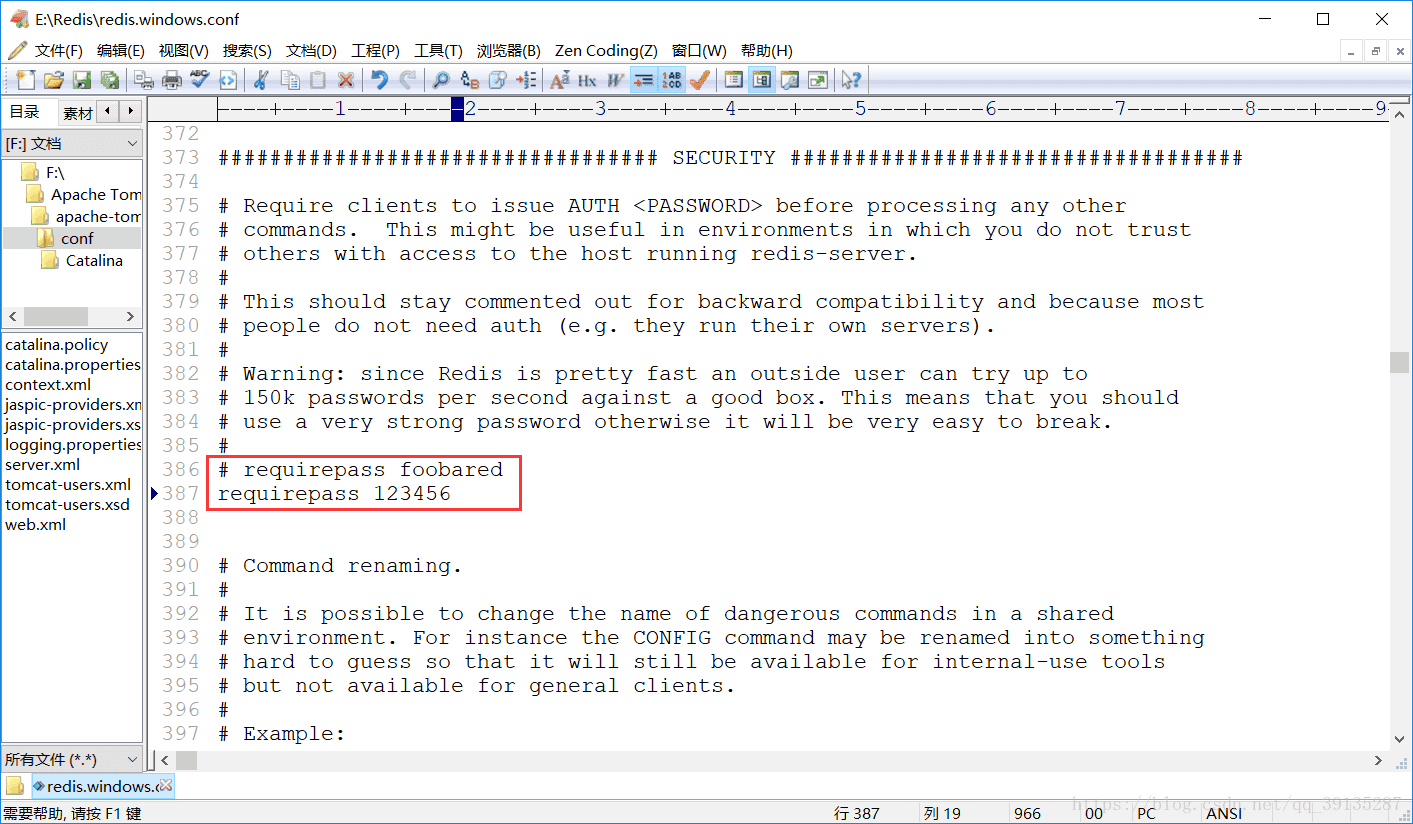The image size is (1413, 824).
Task: Open the 编辑(E) menu
Action: 121,51
